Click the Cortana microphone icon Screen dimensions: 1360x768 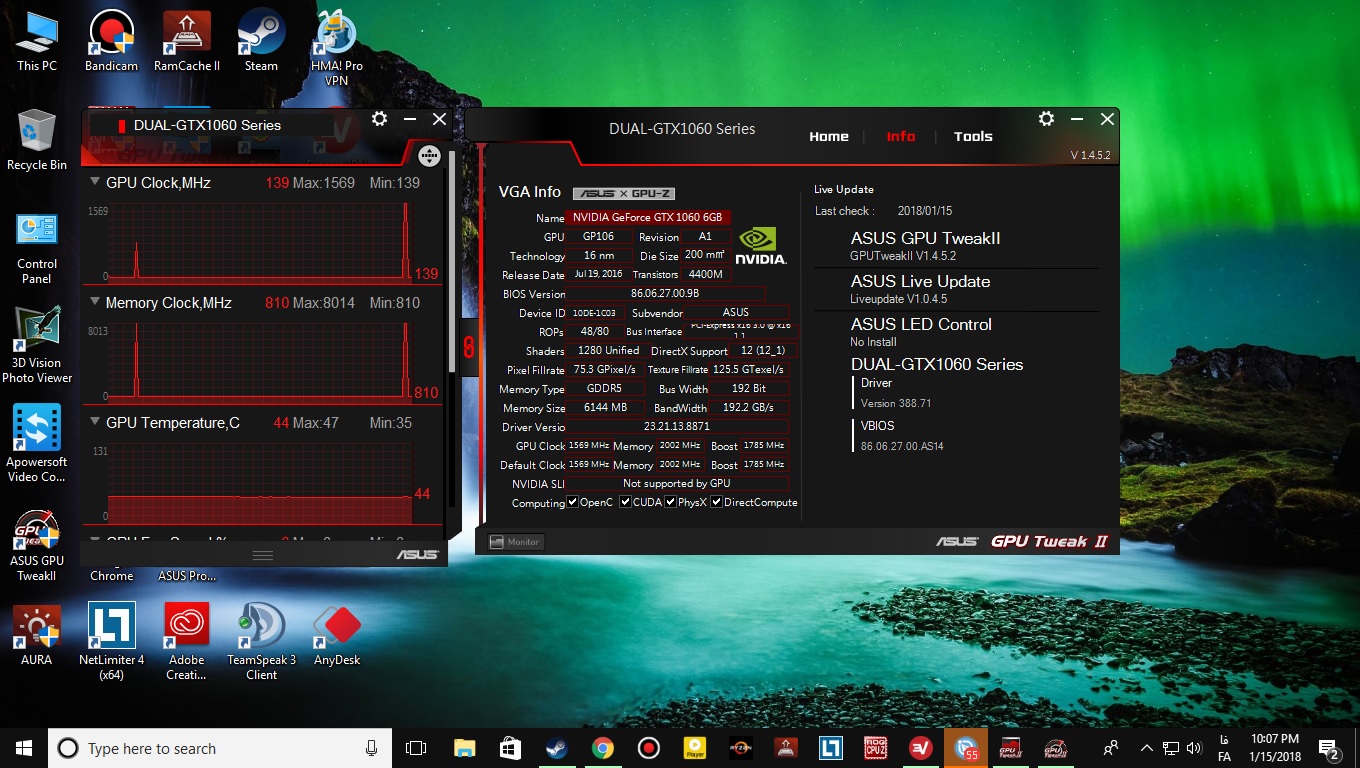point(372,748)
